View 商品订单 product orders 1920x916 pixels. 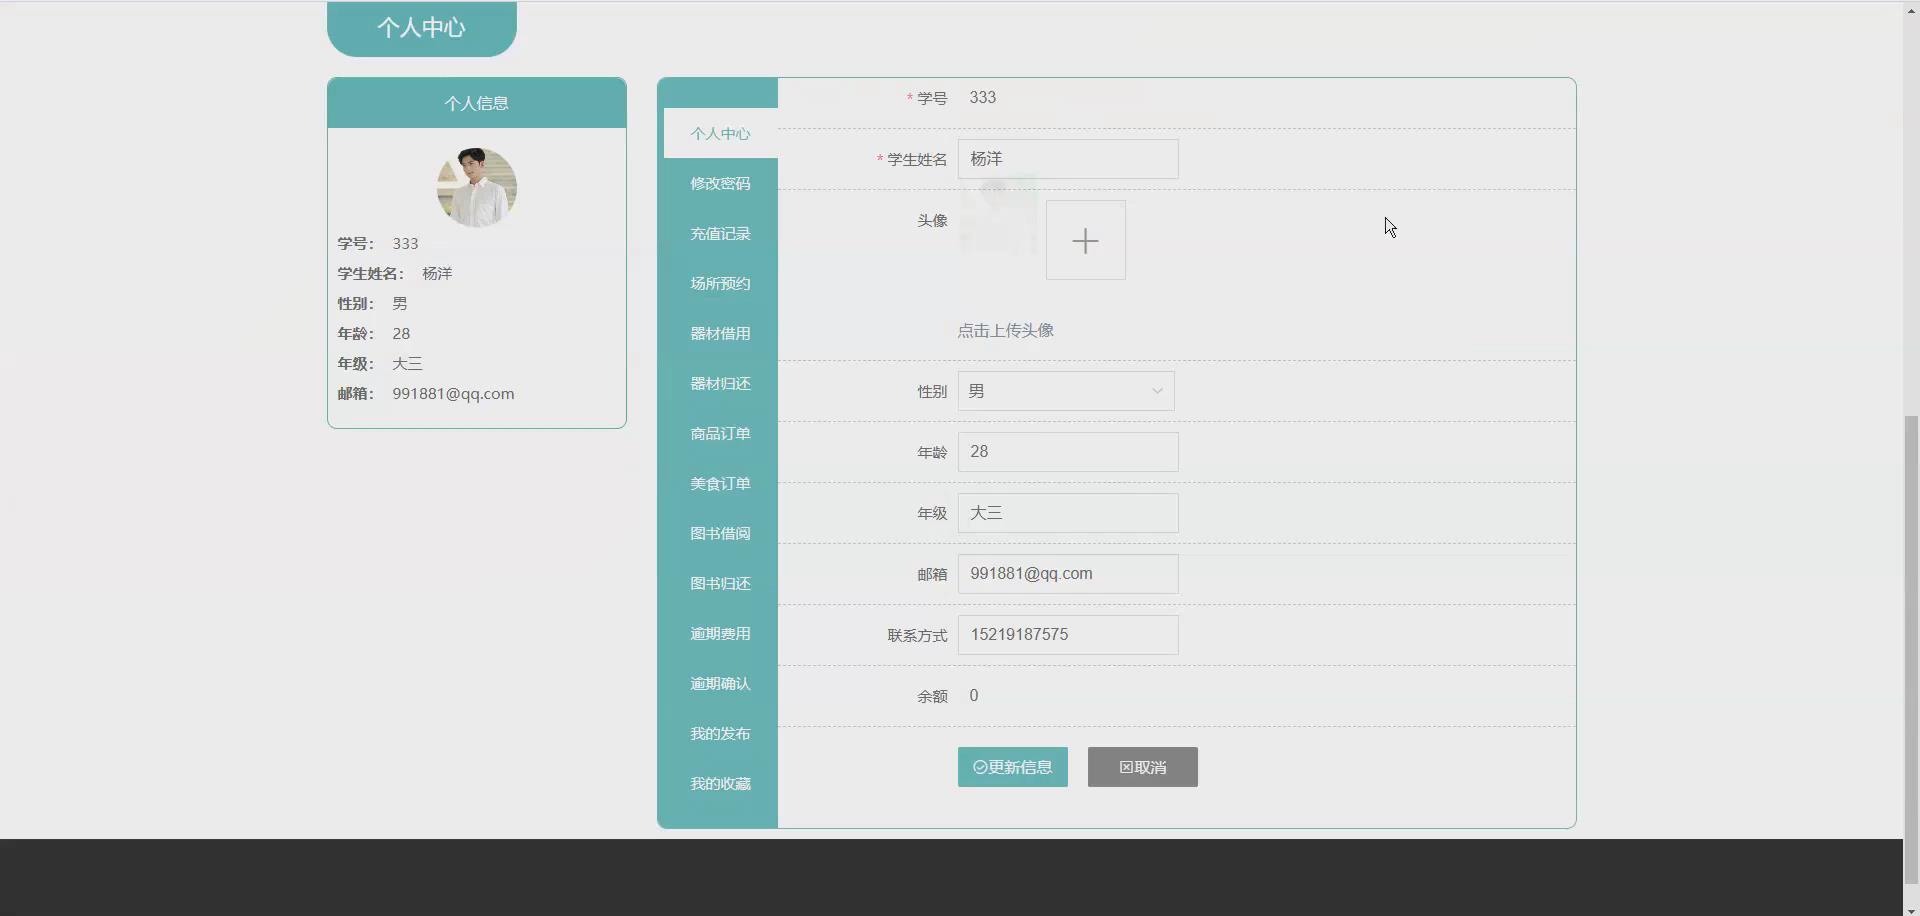tap(719, 433)
